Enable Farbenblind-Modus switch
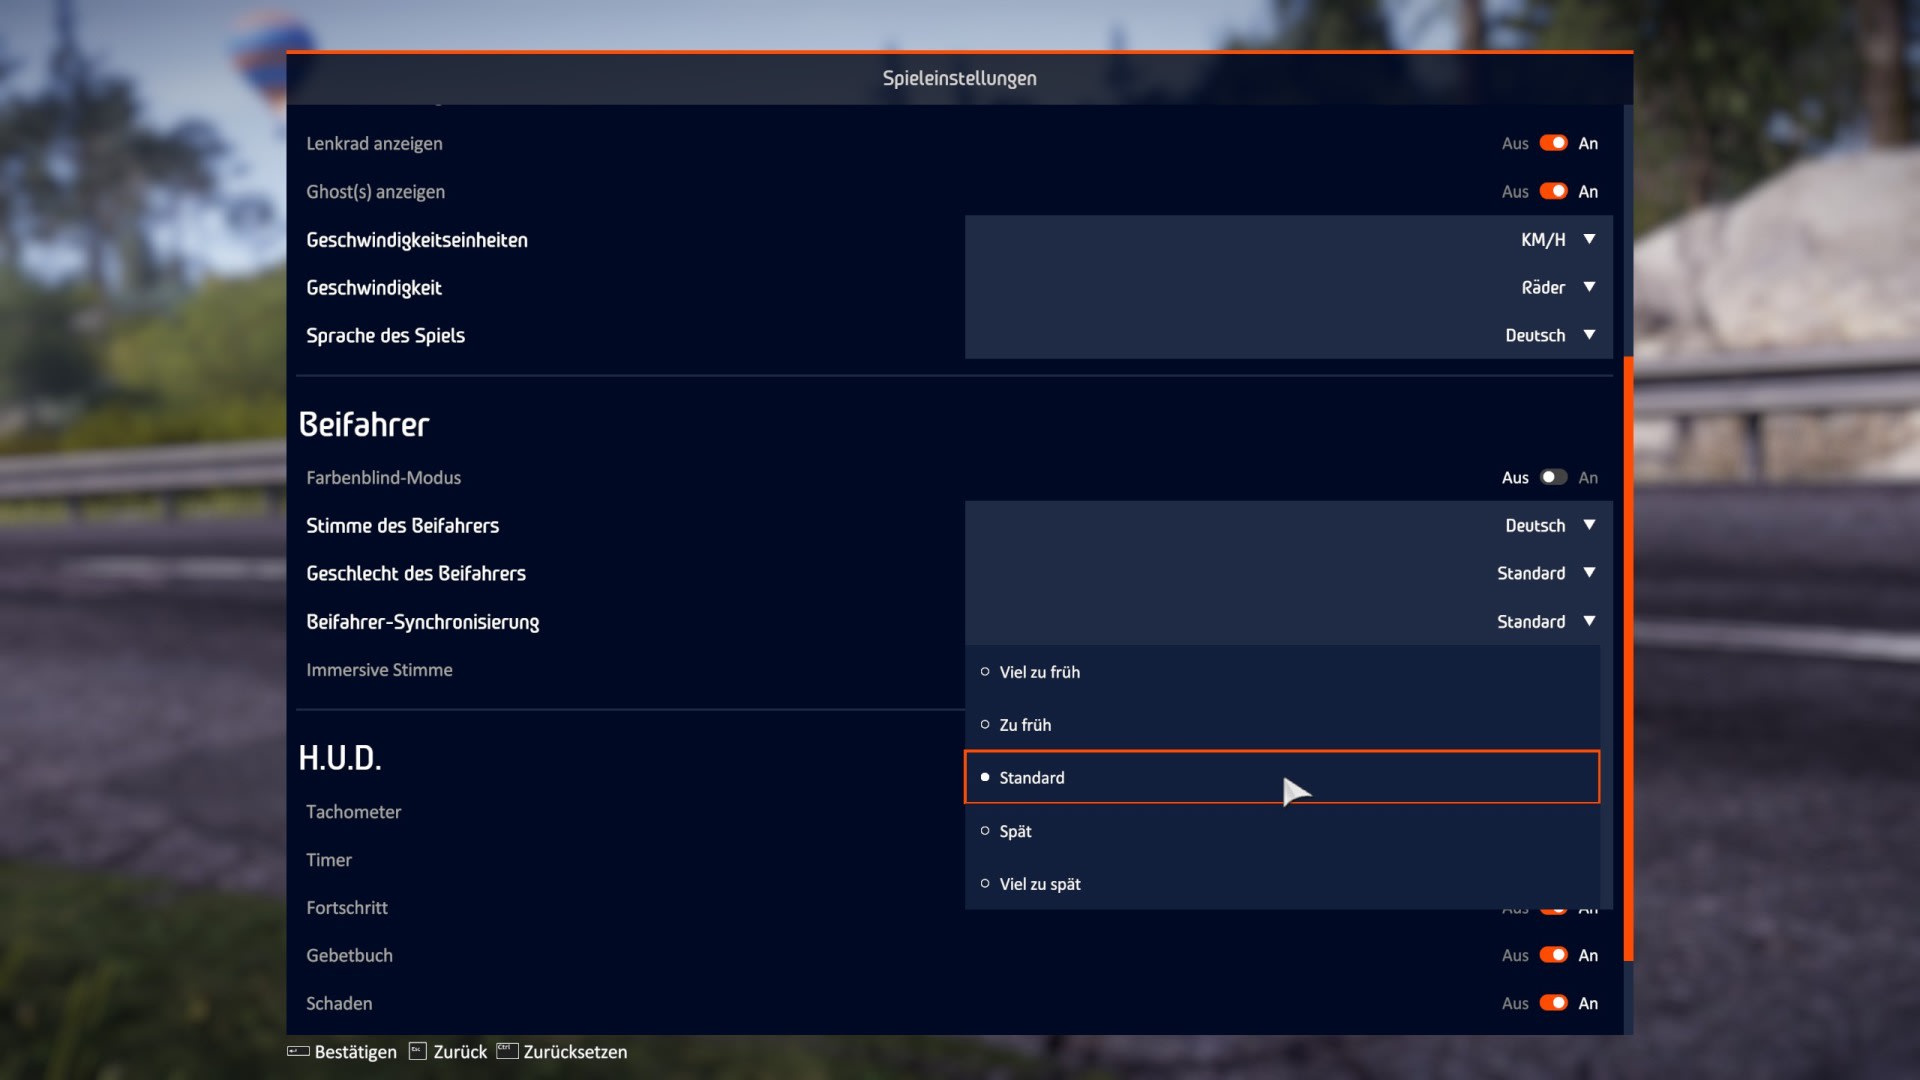 click(x=1553, y=477)
